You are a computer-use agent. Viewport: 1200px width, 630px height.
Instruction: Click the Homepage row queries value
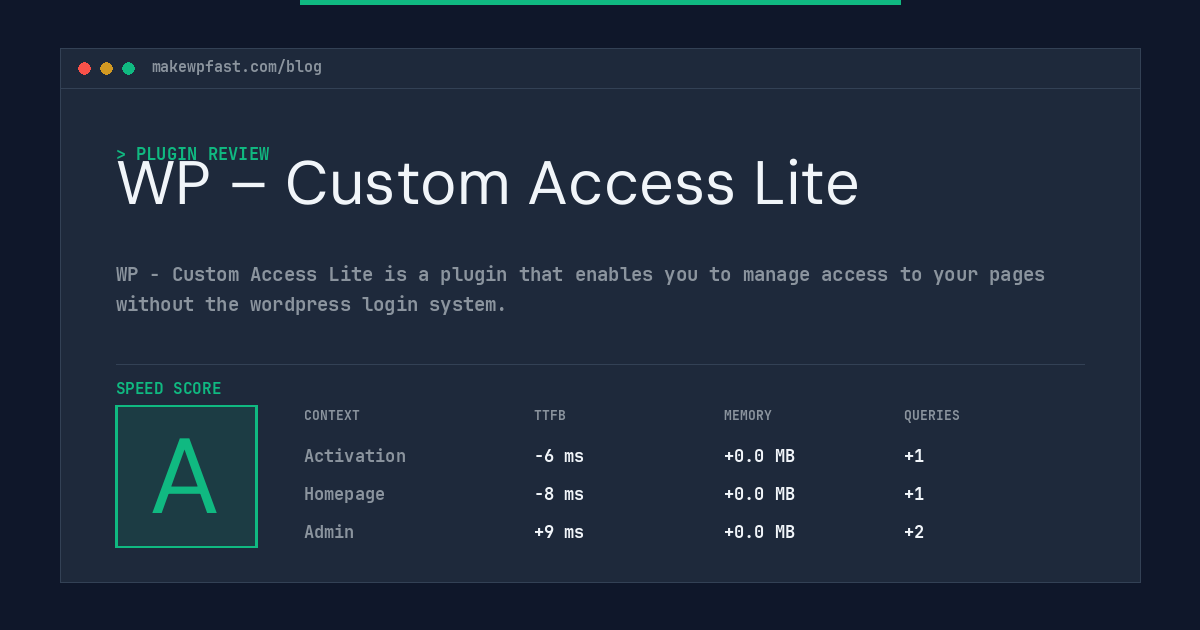coord(914,494)
